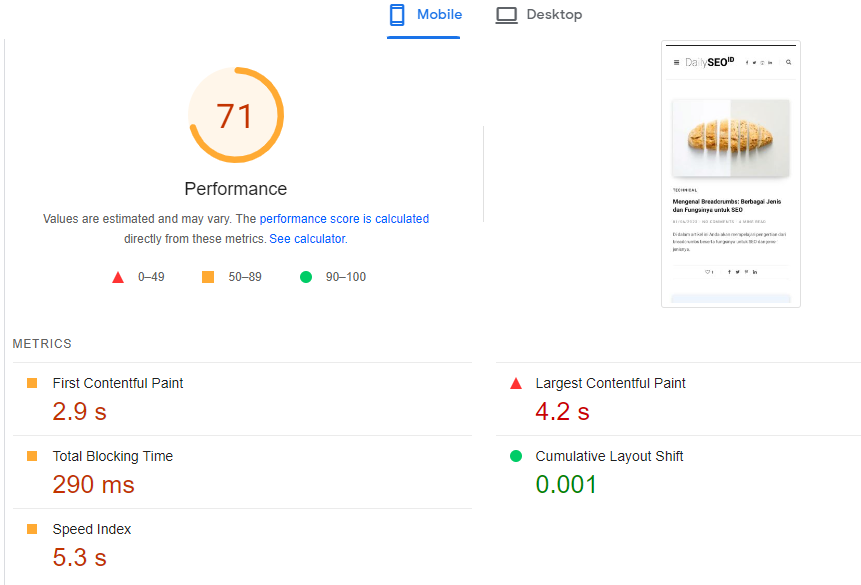This screenshot has width=861, height=585.
Task: Click the red triangle 0–49 legend marker
Action: (117, 276)
